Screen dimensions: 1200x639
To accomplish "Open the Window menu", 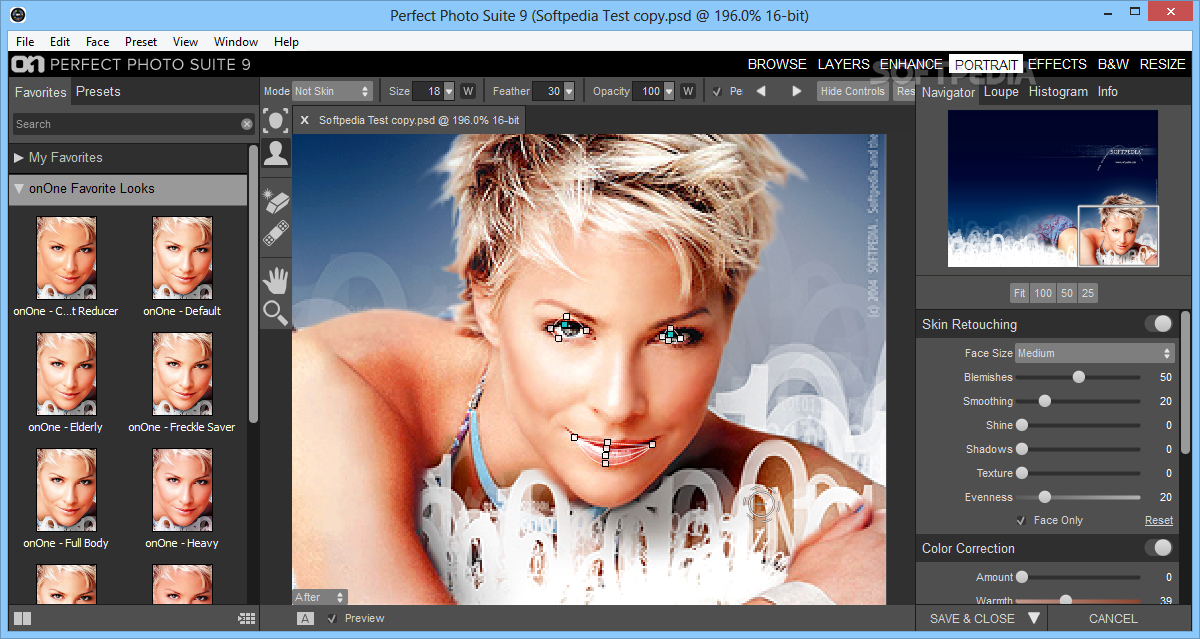I will point(236,42).
